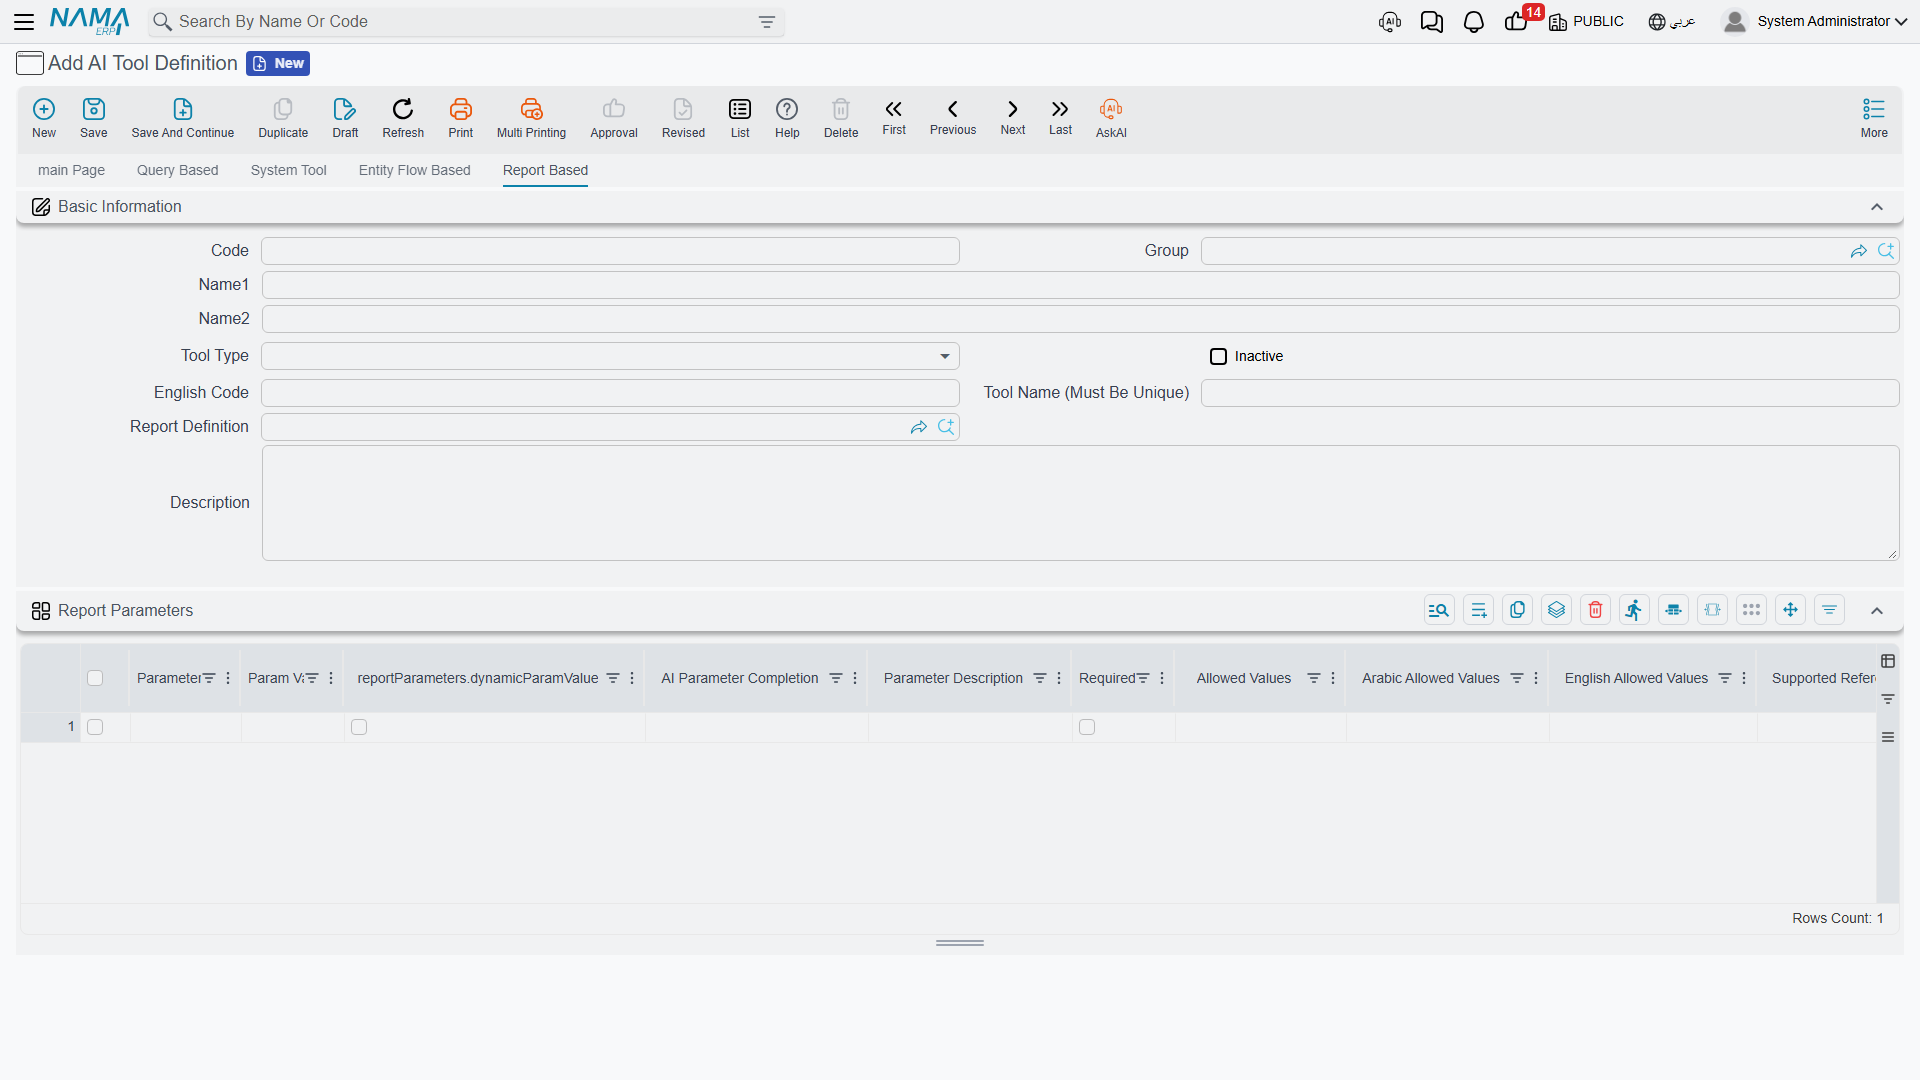Open the Tool Type dropdown
This screenshot has width=1920, height=1080.
tap(610, 356)
